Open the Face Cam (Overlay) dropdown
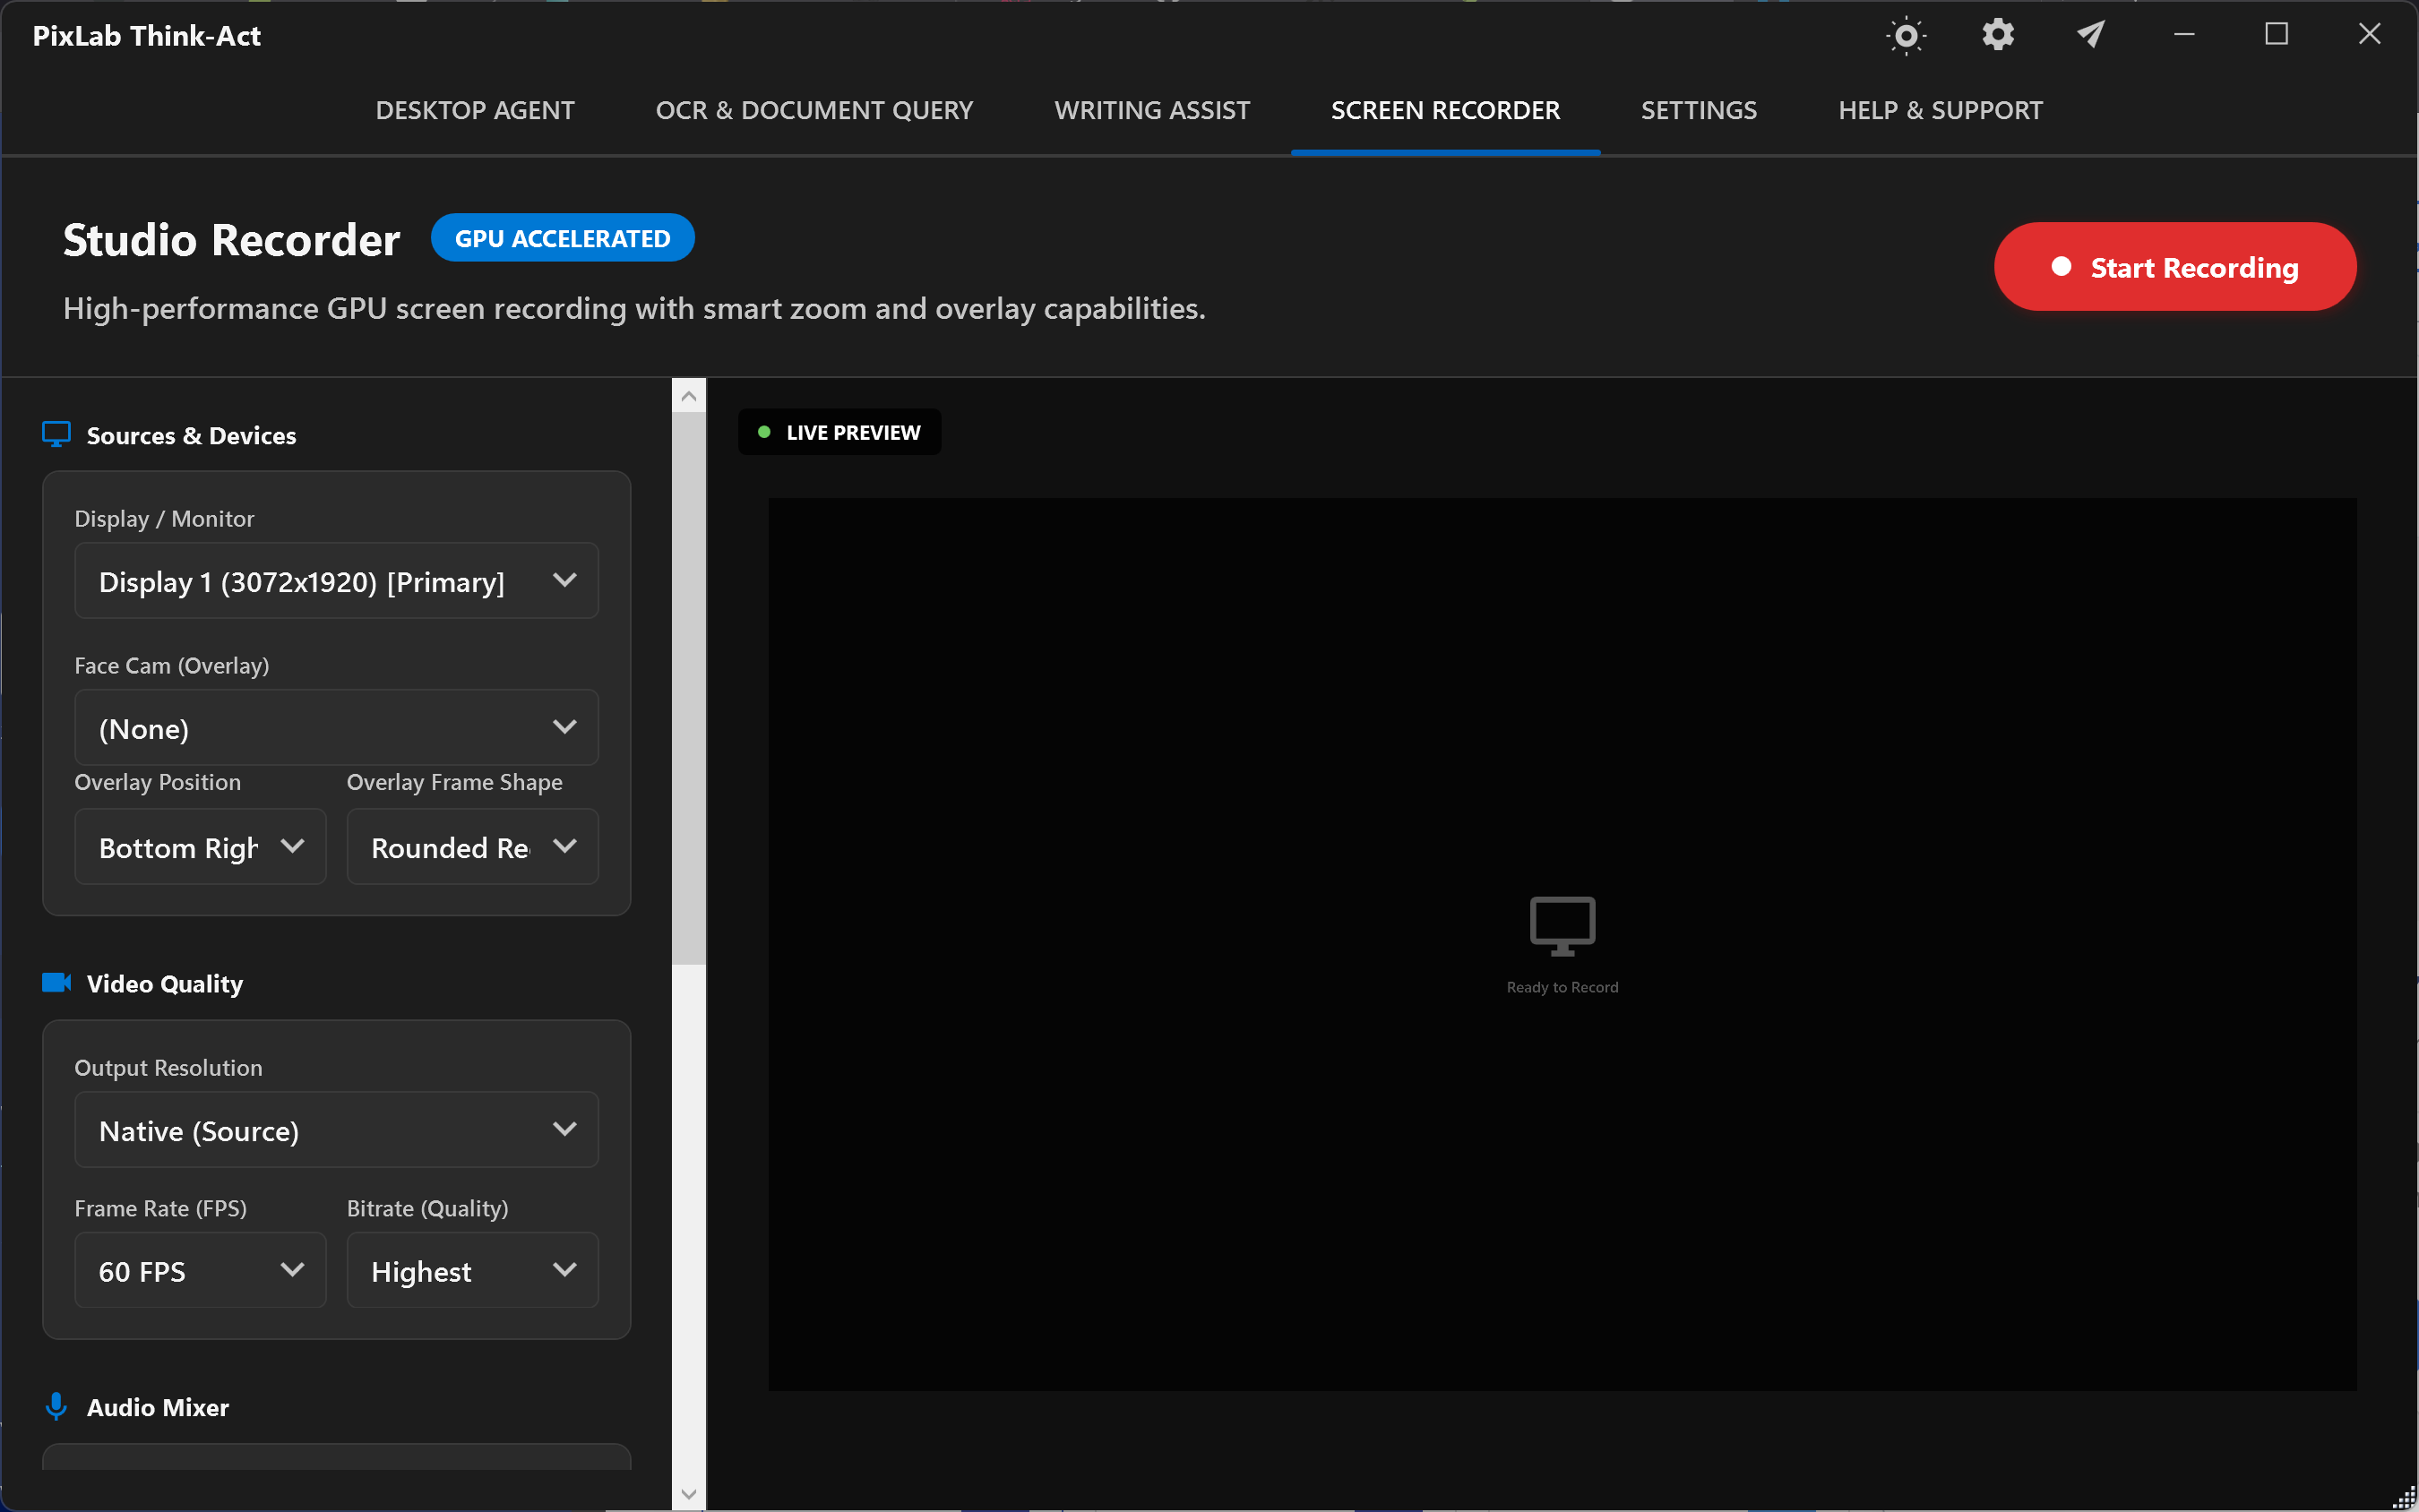 click(x=336, y=728)
